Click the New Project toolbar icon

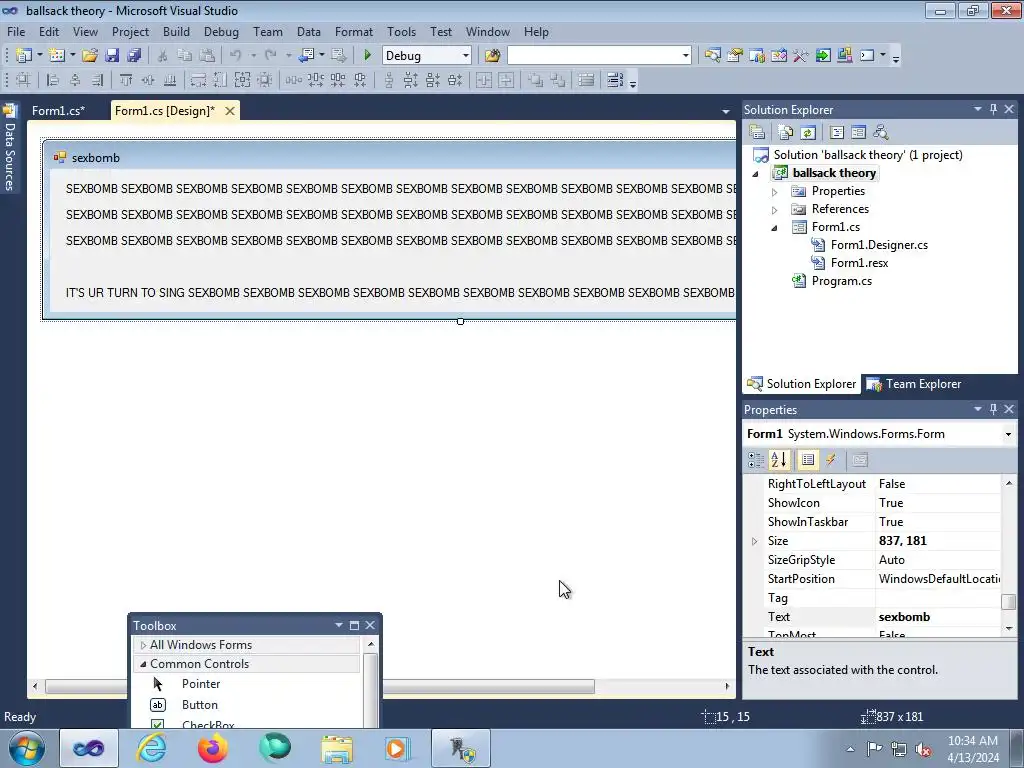point(24,56)
